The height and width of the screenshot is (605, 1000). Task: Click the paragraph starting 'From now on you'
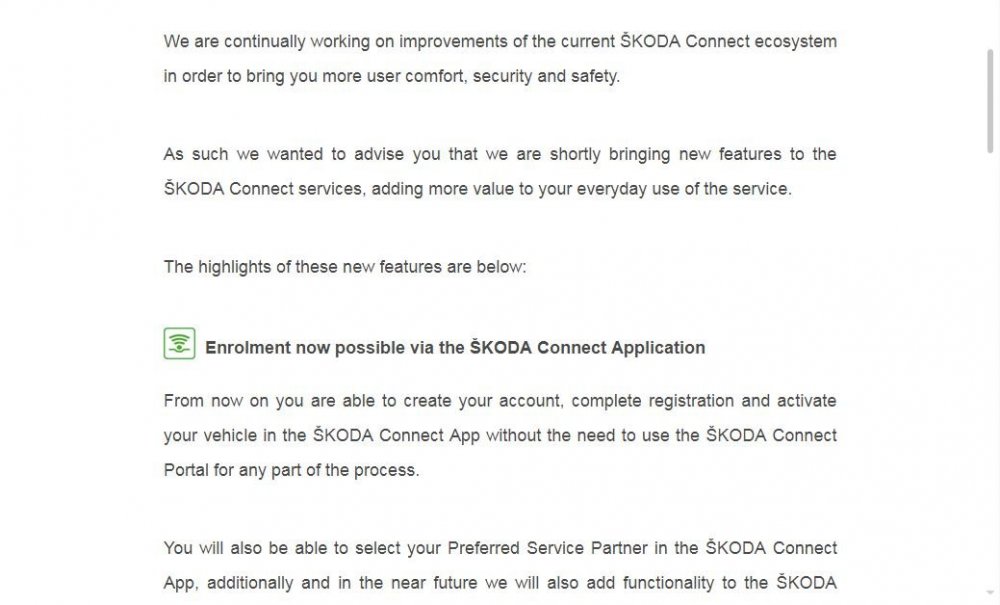pyautogui.click(x=500, y=435)
